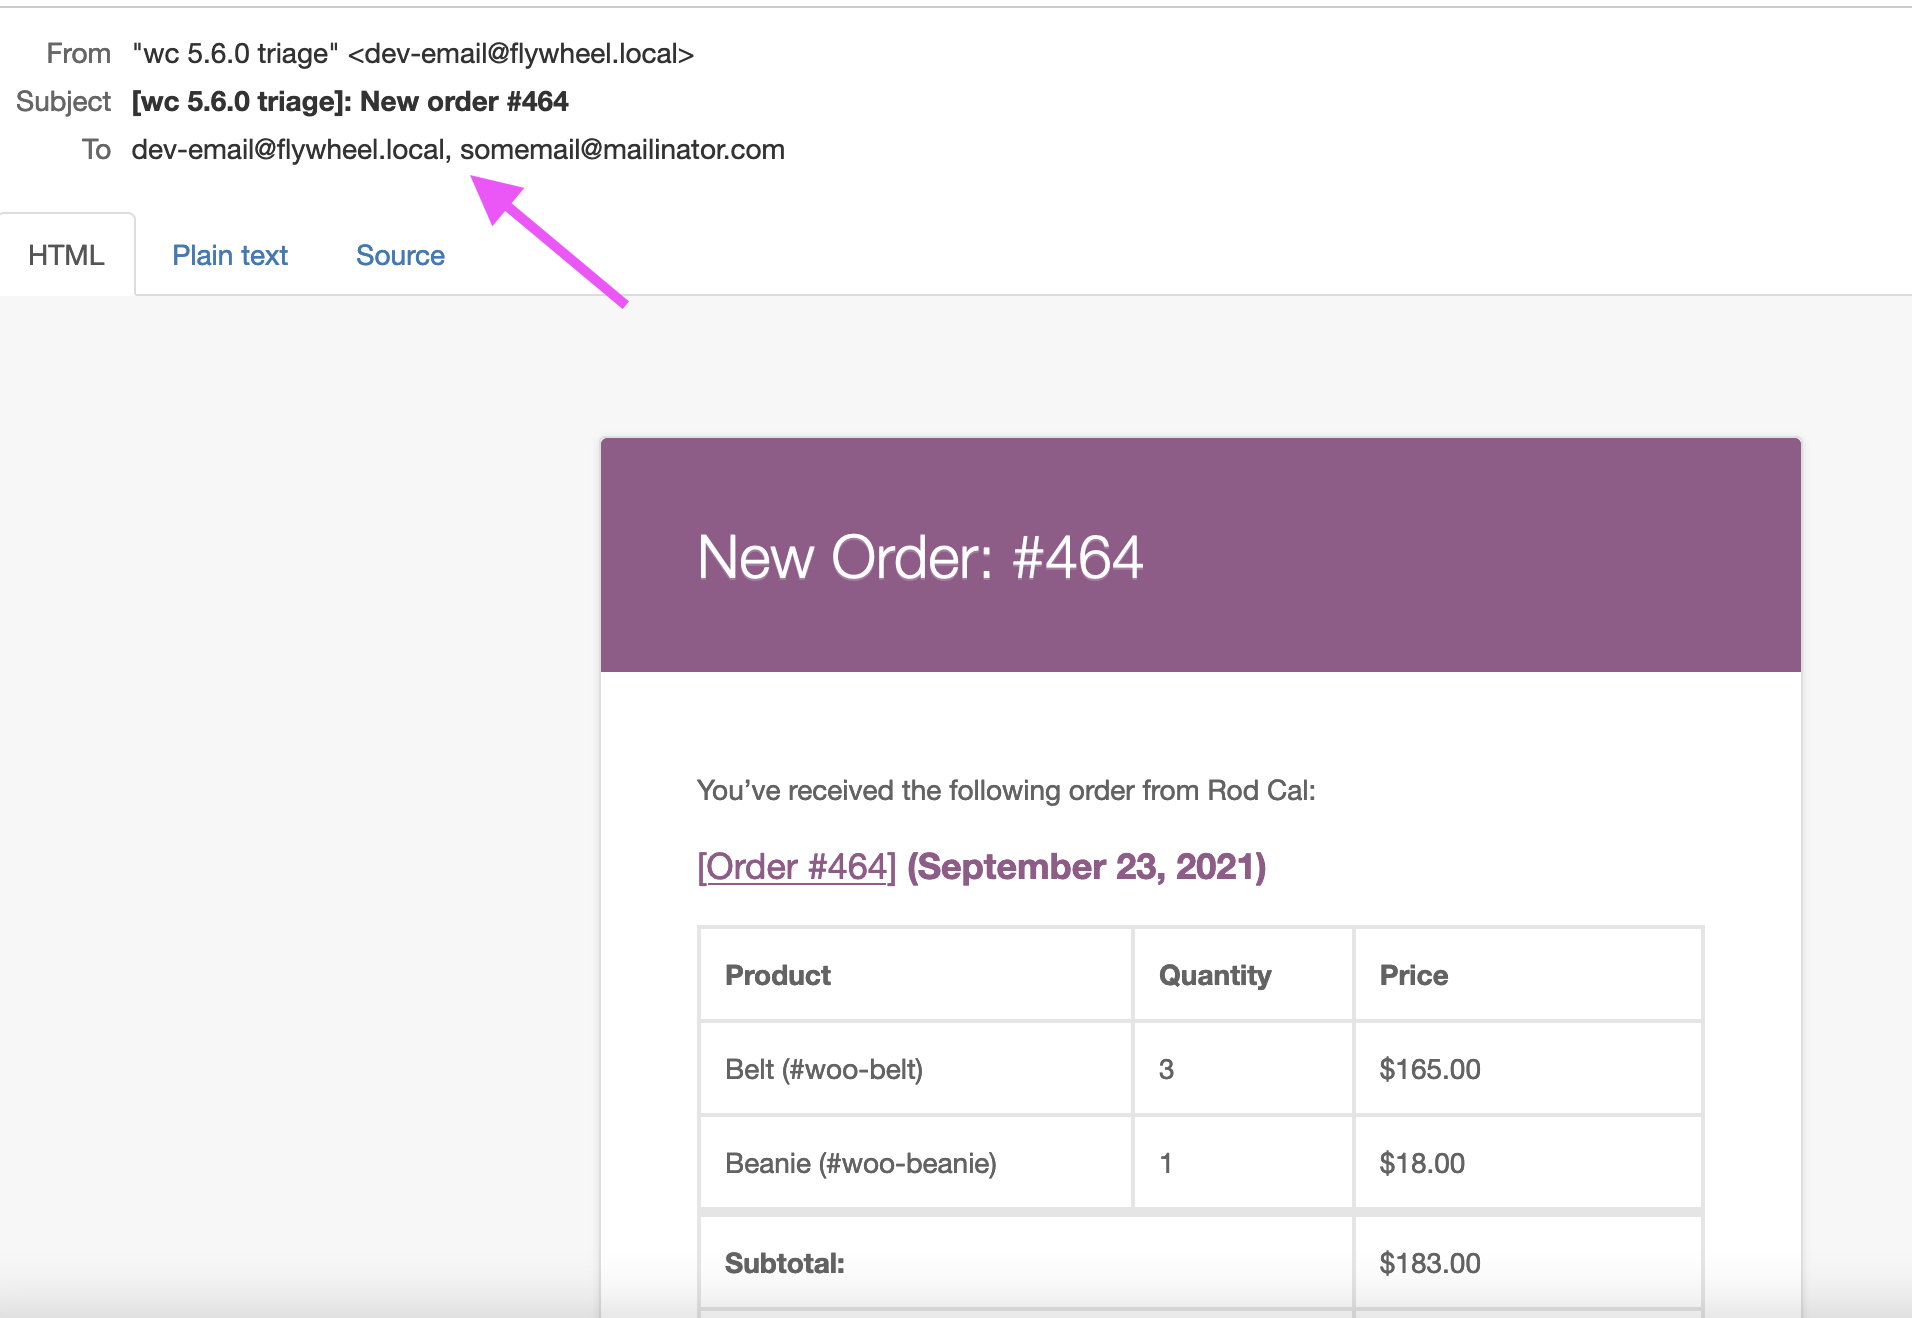Screen dimensions: 1912x1318
Task: Select the From field label
Action: pyautogui.click(x=78, y=53)
